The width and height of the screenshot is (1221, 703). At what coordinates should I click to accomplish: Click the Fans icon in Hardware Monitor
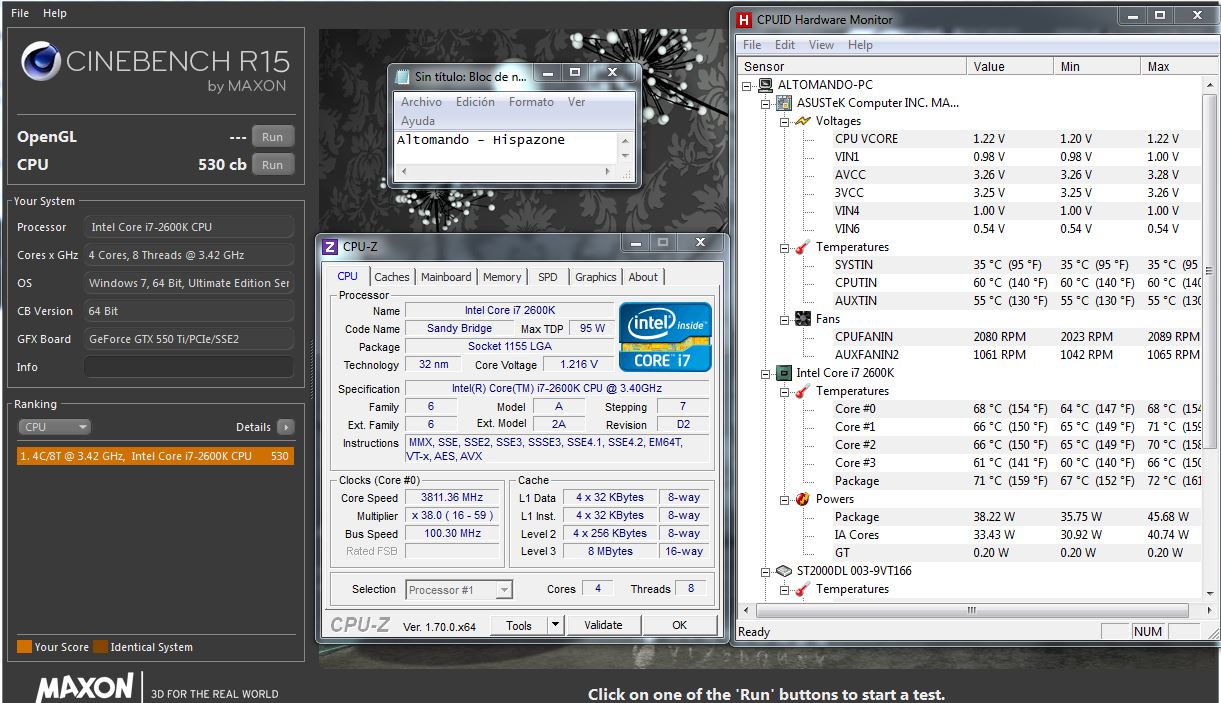point(802,319)
